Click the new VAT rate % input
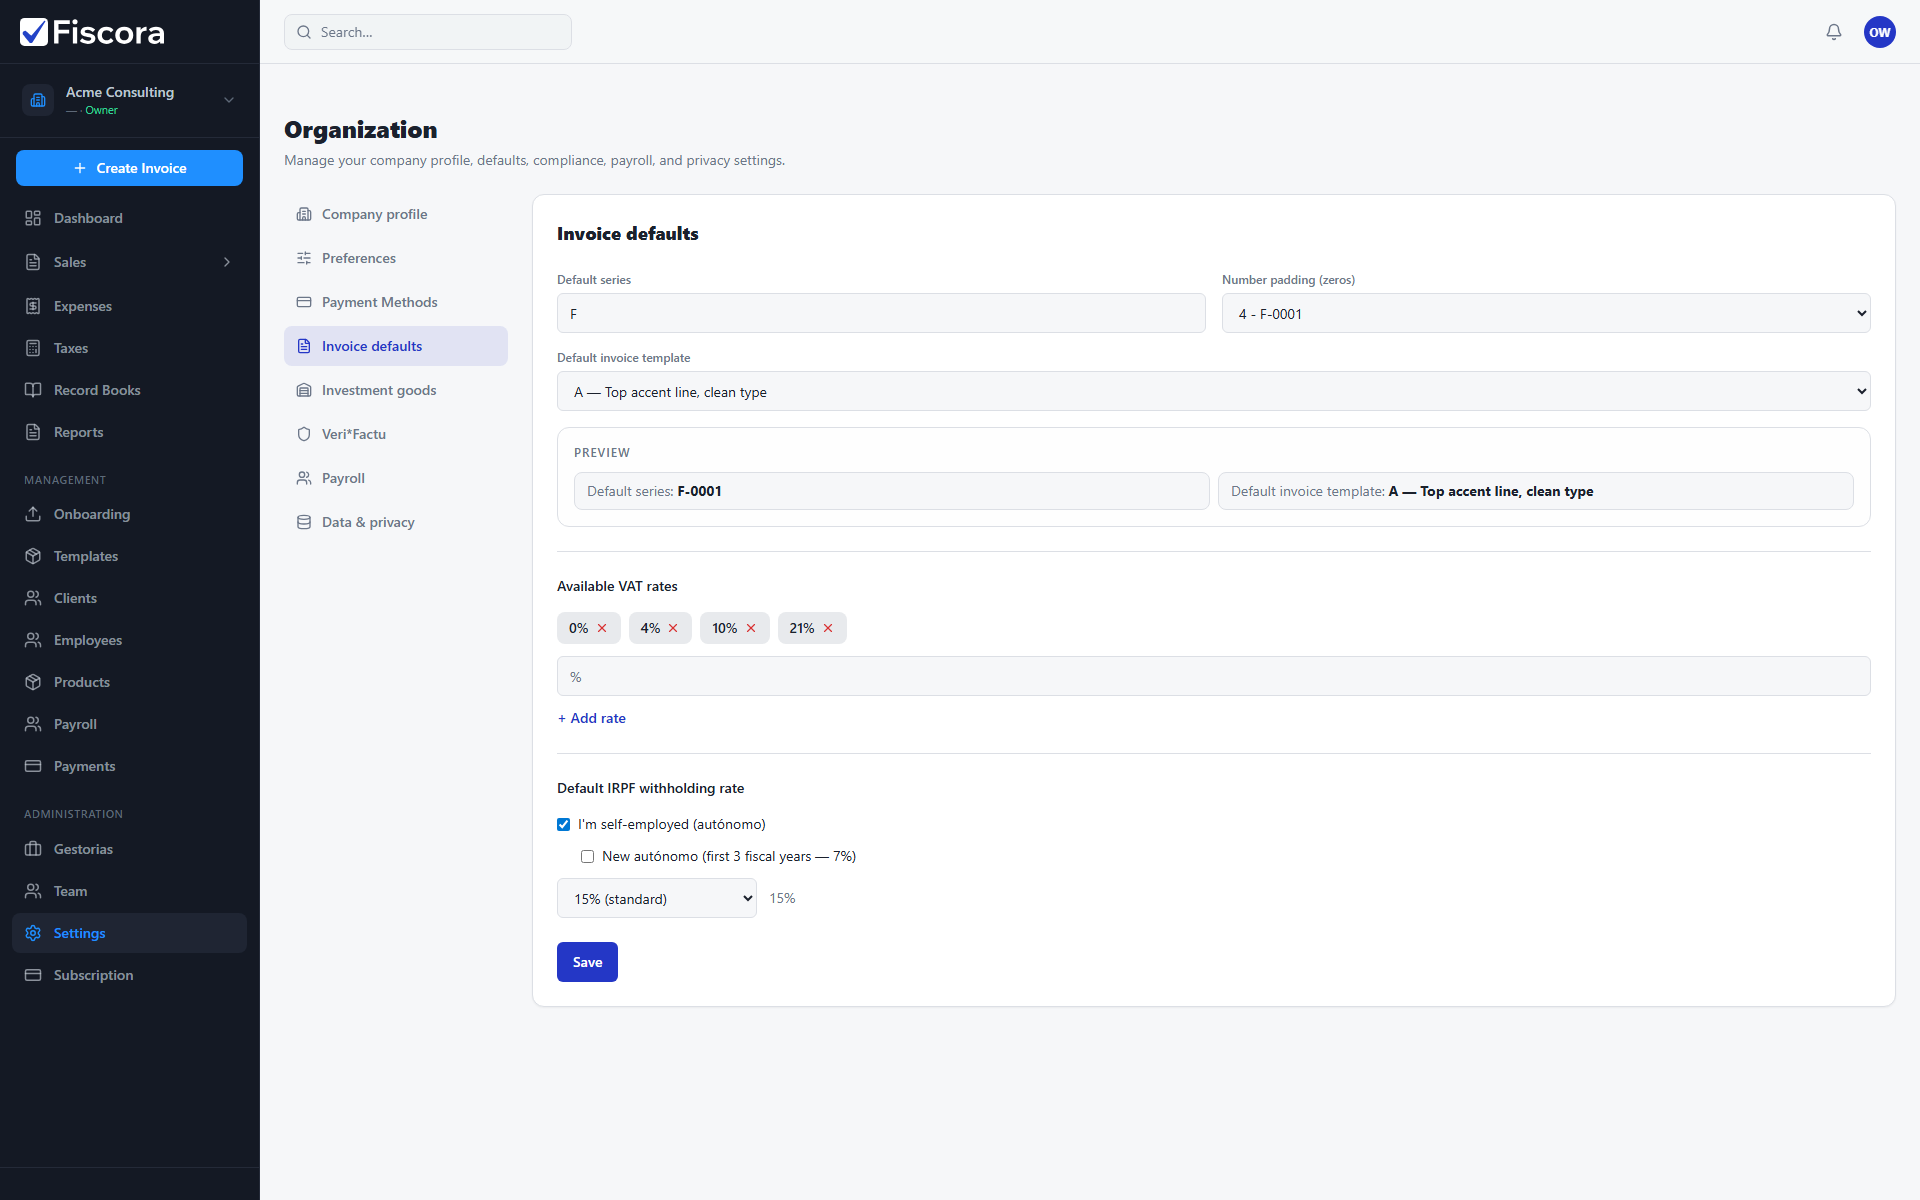This screenshot has height=1200, width=1920. [x=1213, y=676]
